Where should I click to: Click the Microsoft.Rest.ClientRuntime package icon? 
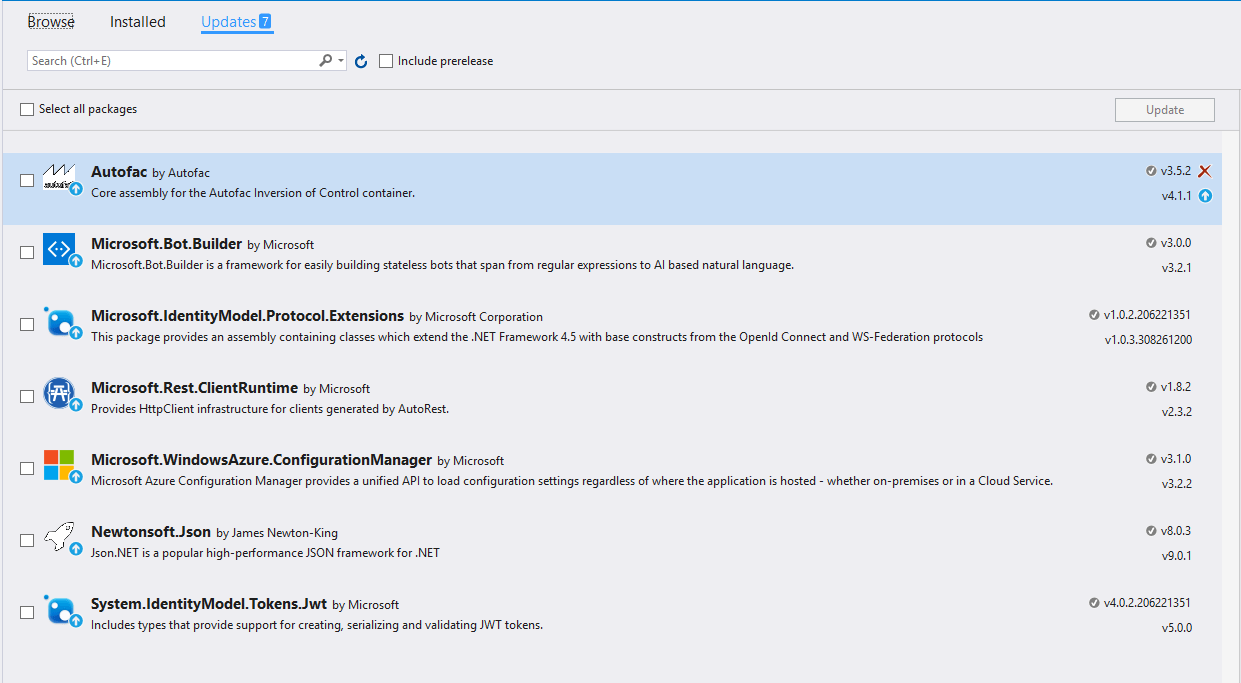click(59, 394)
